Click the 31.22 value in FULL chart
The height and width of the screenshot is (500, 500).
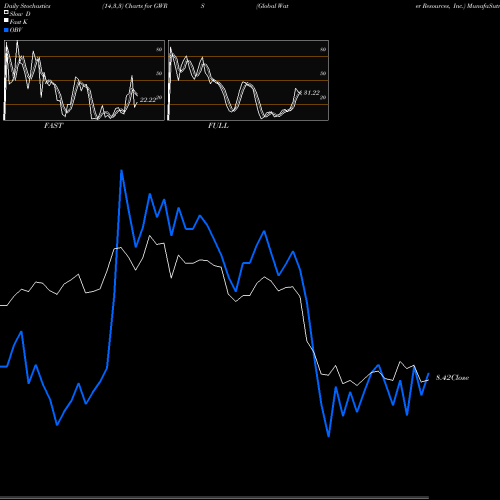[x=312, y=93]
